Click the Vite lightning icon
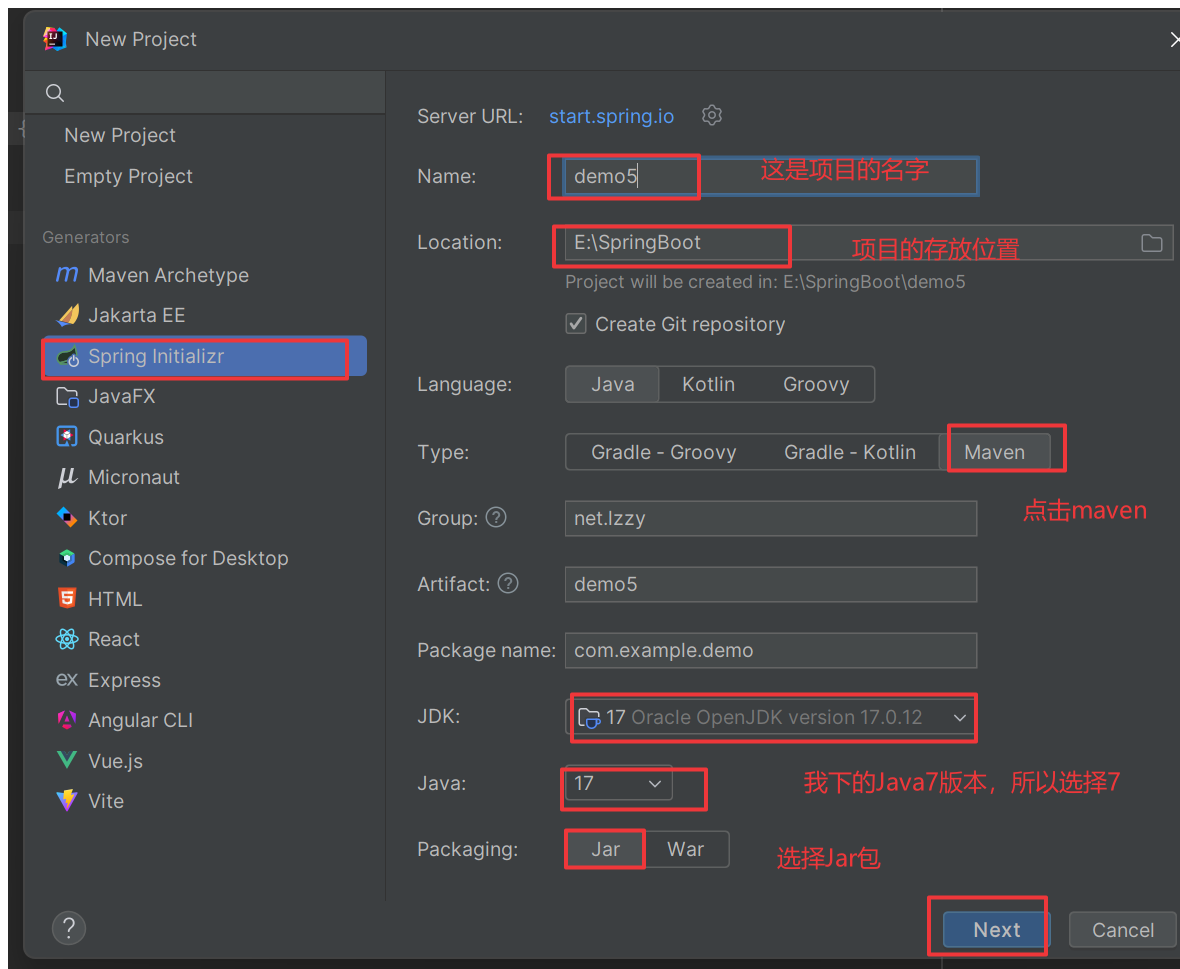 [x=67, y=800]
